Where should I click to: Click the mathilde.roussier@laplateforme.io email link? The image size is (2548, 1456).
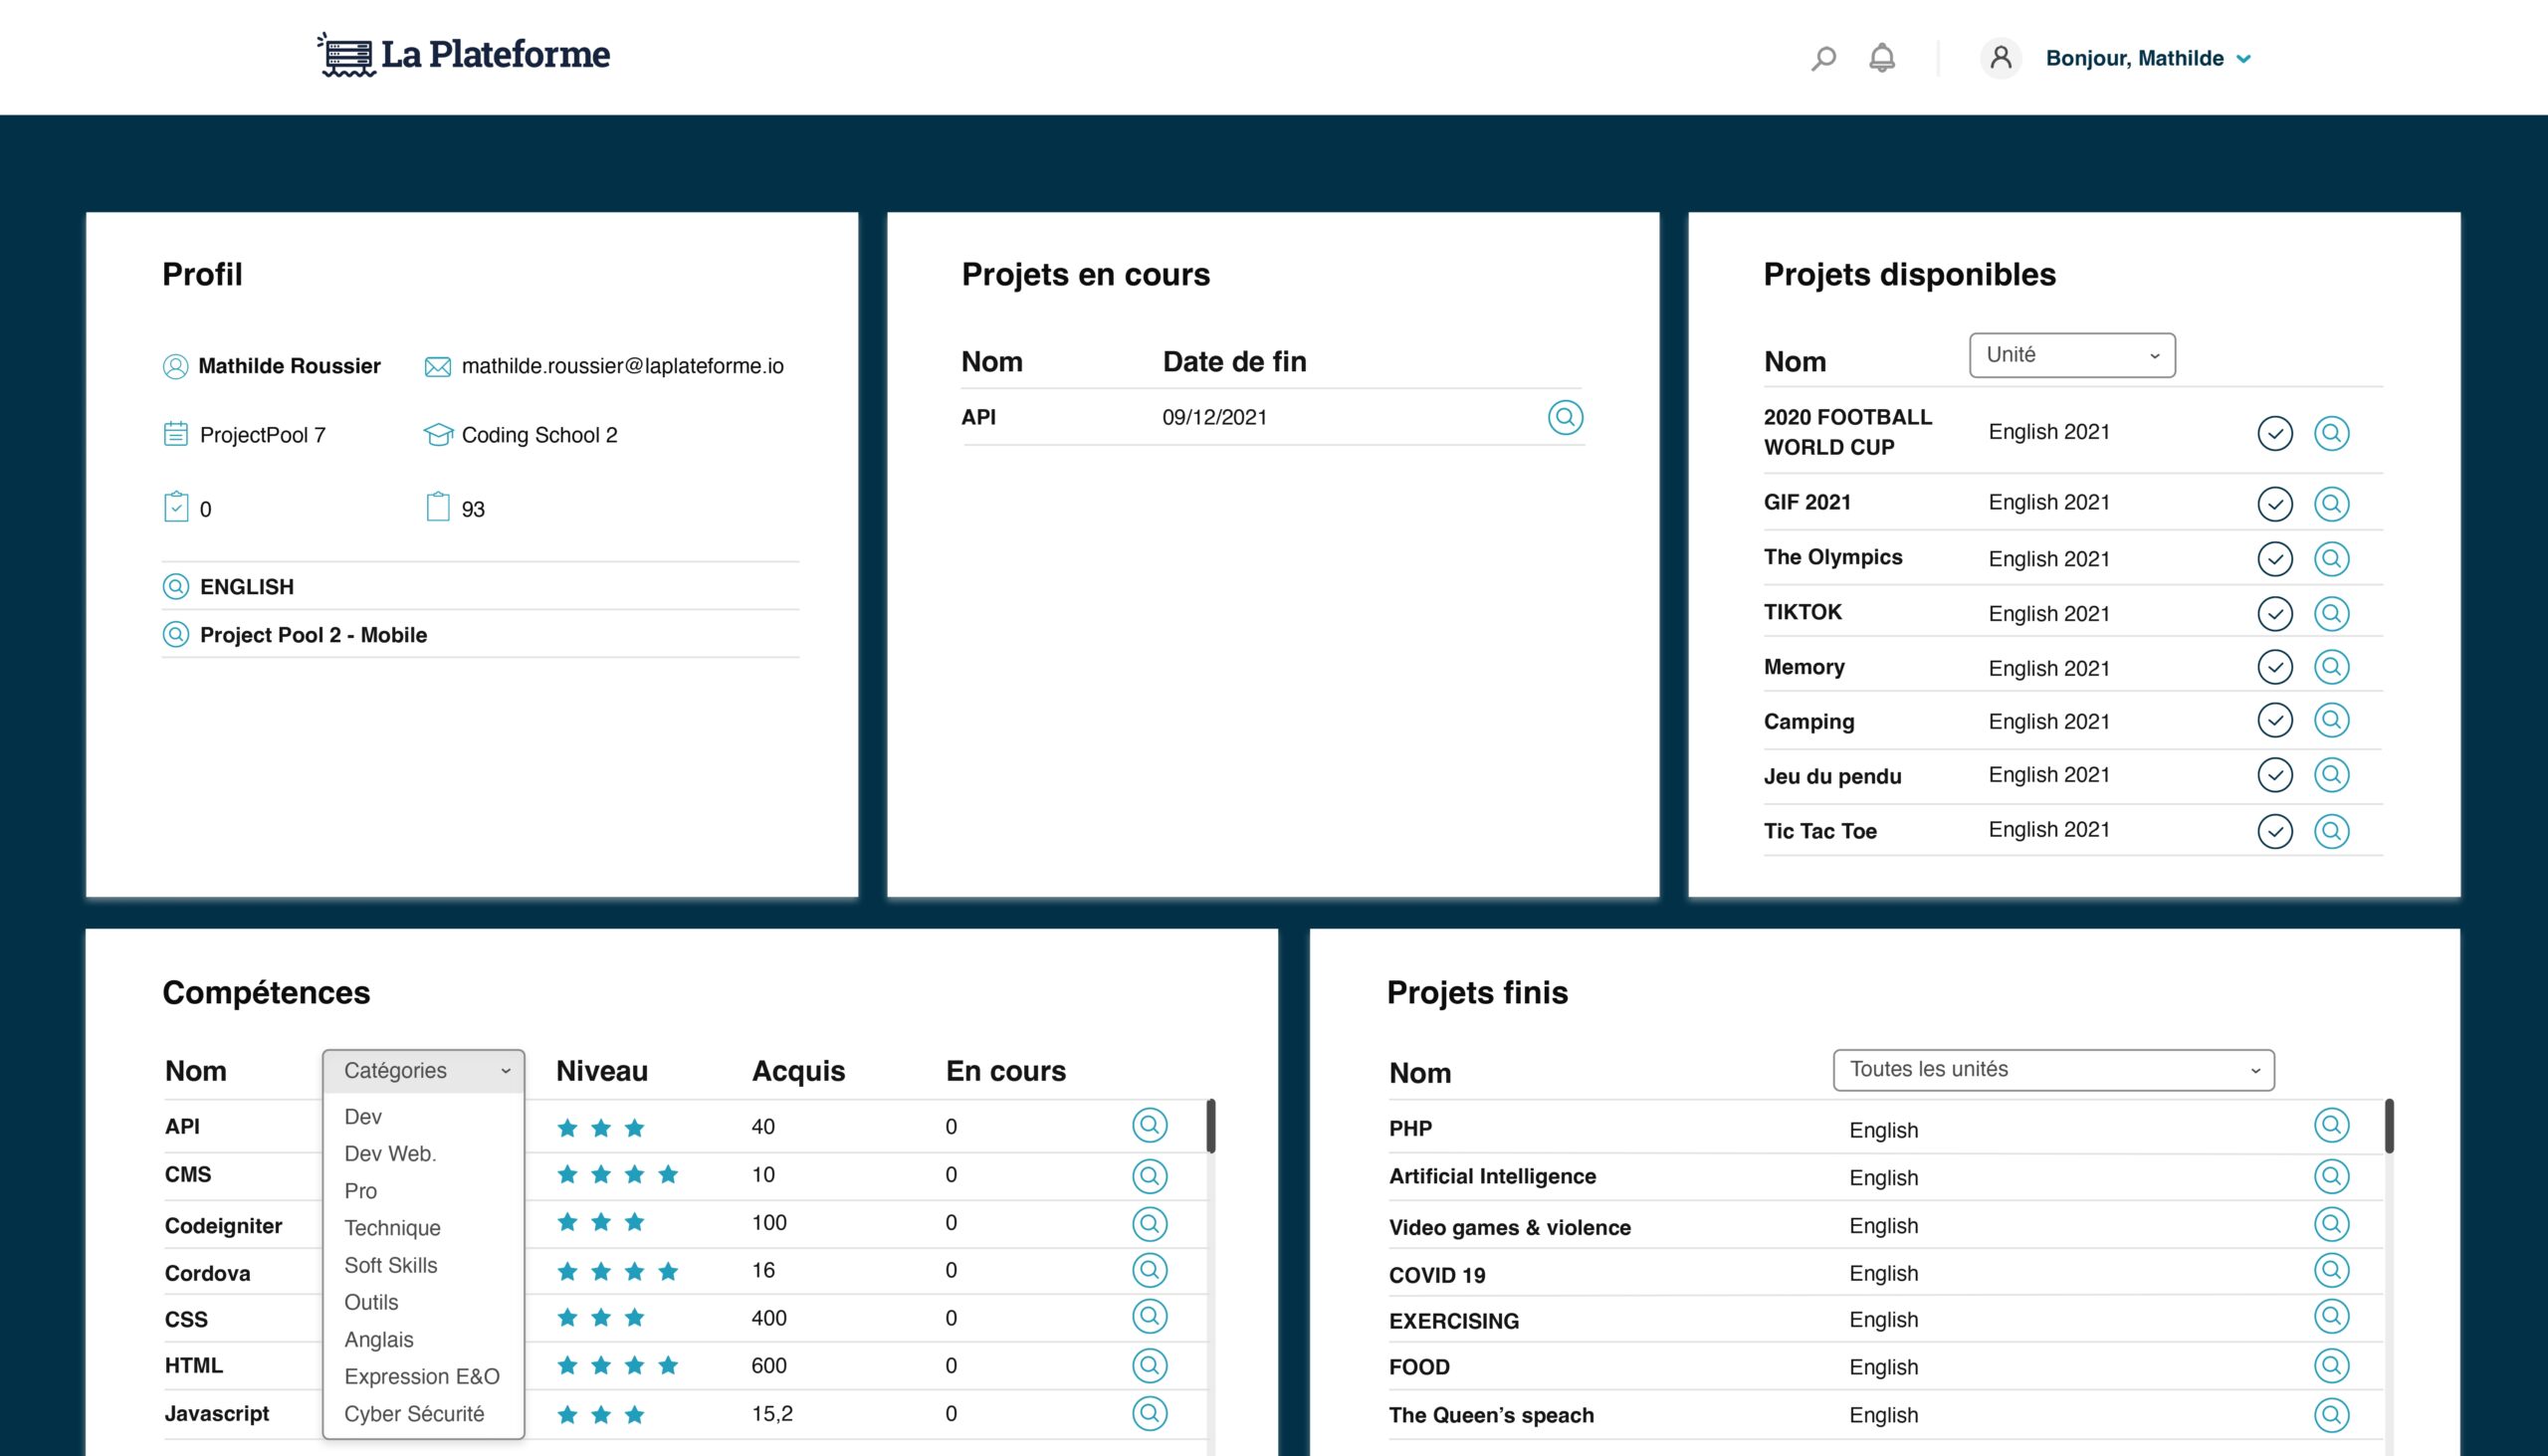[x=622, y=366]
